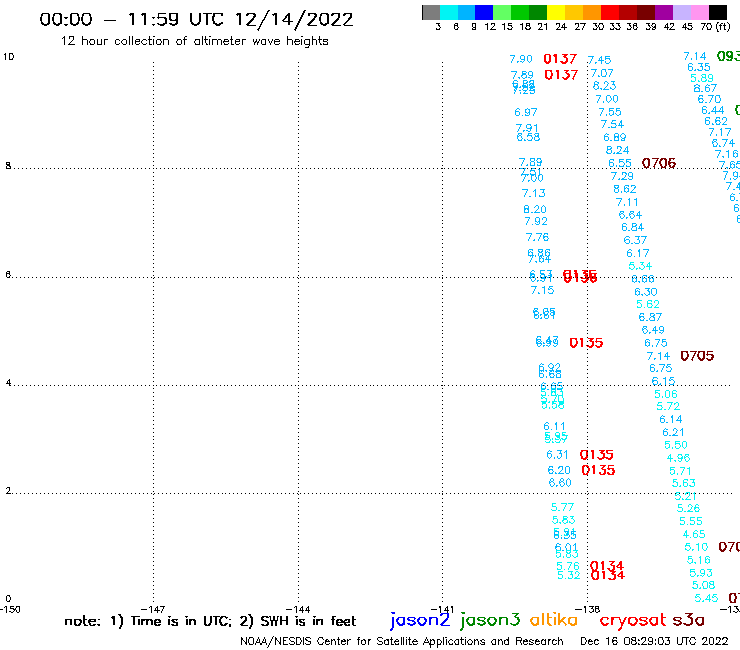
Task: Click the wave height value 5.32
Action: point(569,575)
